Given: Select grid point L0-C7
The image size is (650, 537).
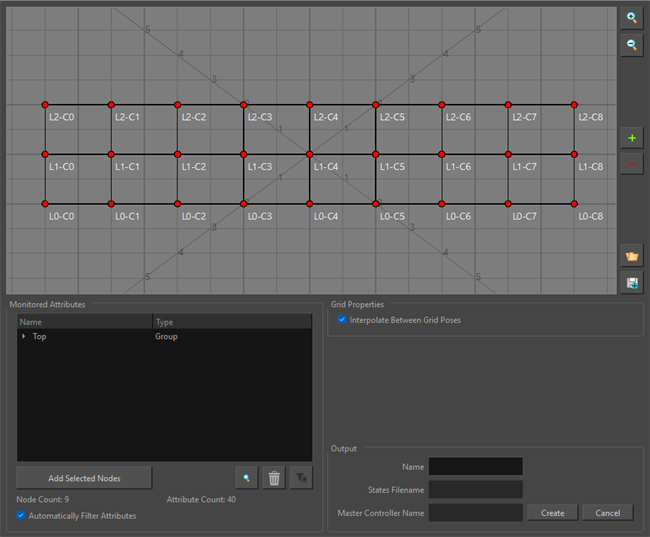Looking at the screenshot, I should (508, 204).
